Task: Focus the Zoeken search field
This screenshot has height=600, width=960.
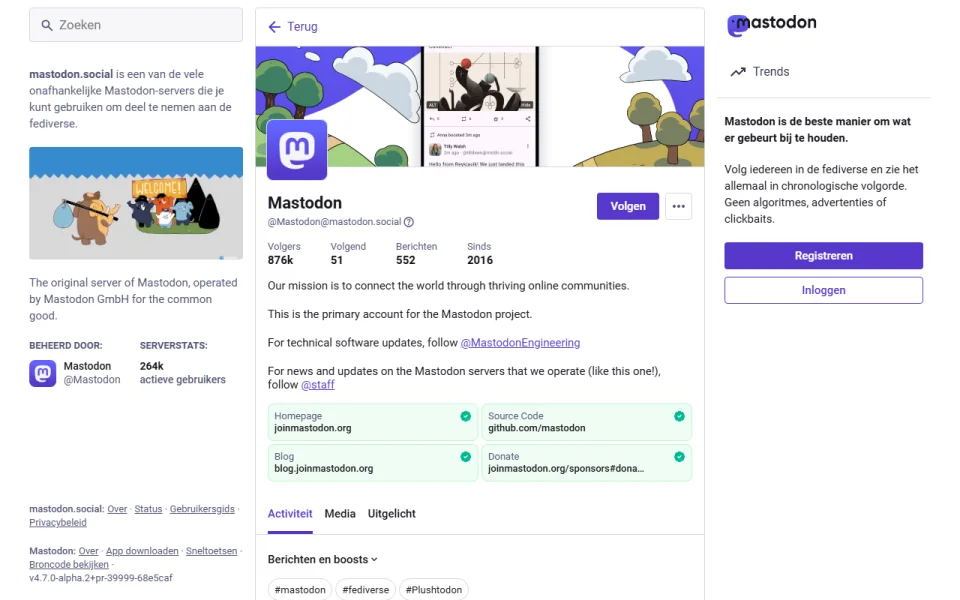Action: coord(136,25)
